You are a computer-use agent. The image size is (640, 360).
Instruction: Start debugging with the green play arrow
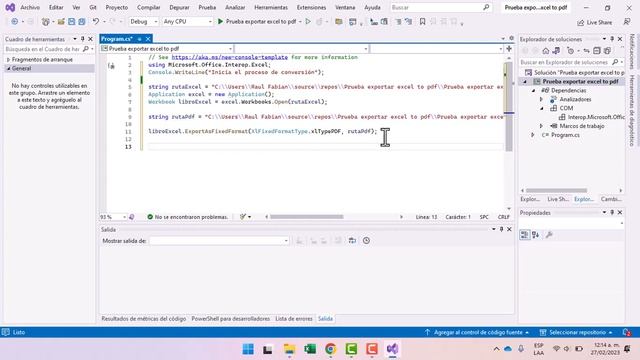[220, 21]
